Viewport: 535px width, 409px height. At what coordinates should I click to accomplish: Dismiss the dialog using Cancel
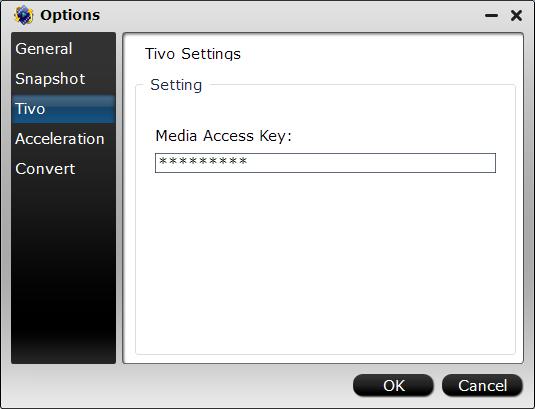(x=482, y=385)
